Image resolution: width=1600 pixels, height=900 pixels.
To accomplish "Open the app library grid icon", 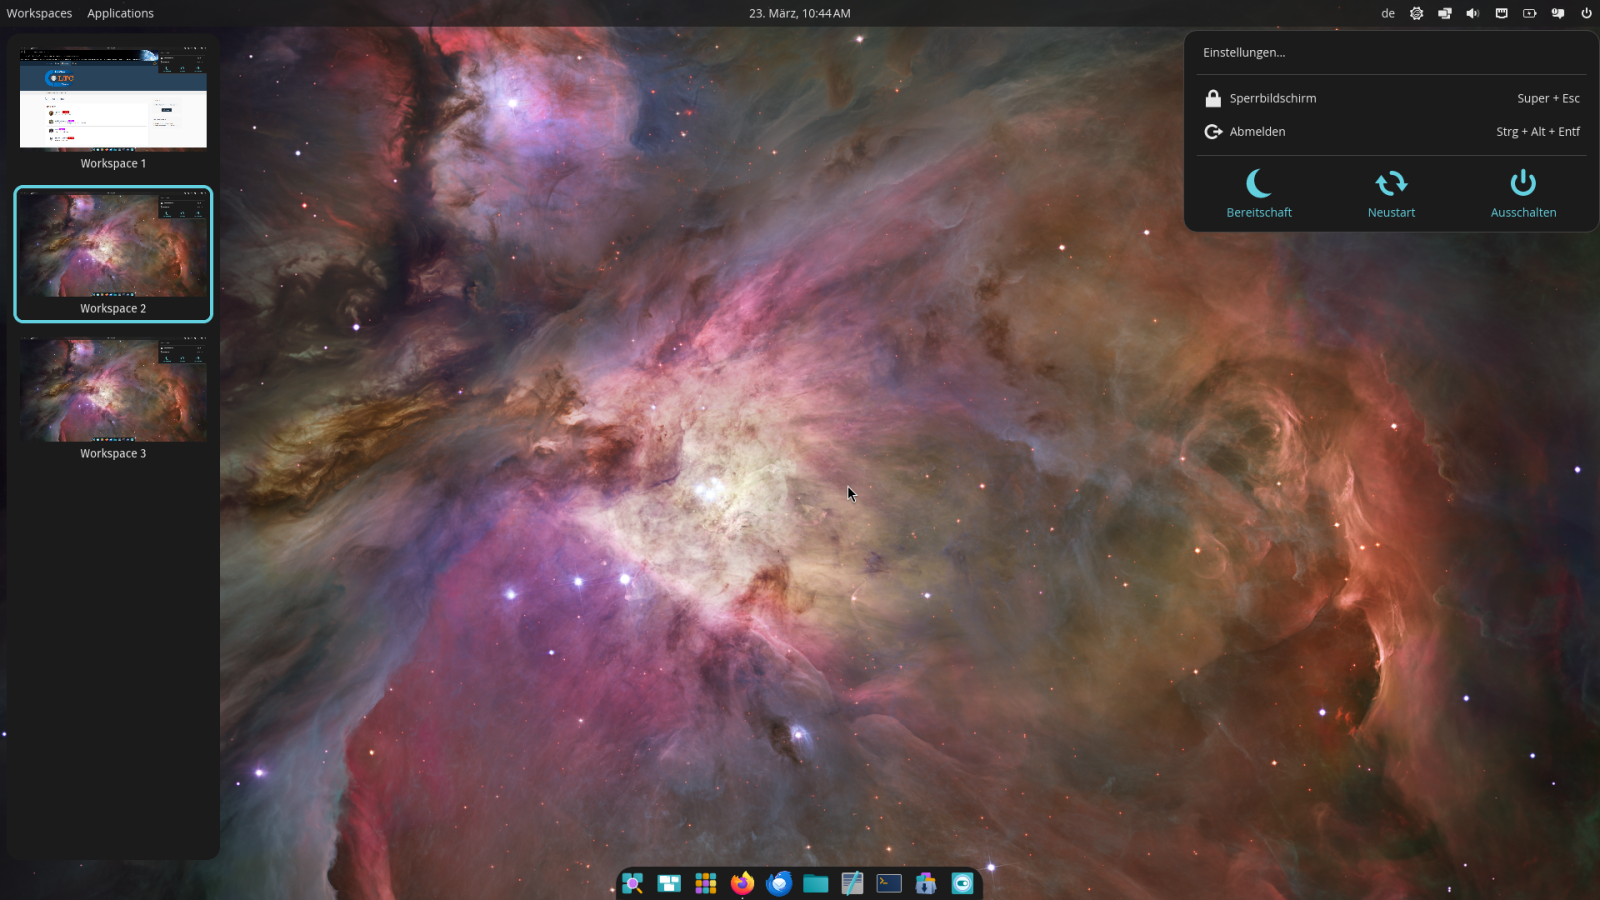I will pos(706,883).
